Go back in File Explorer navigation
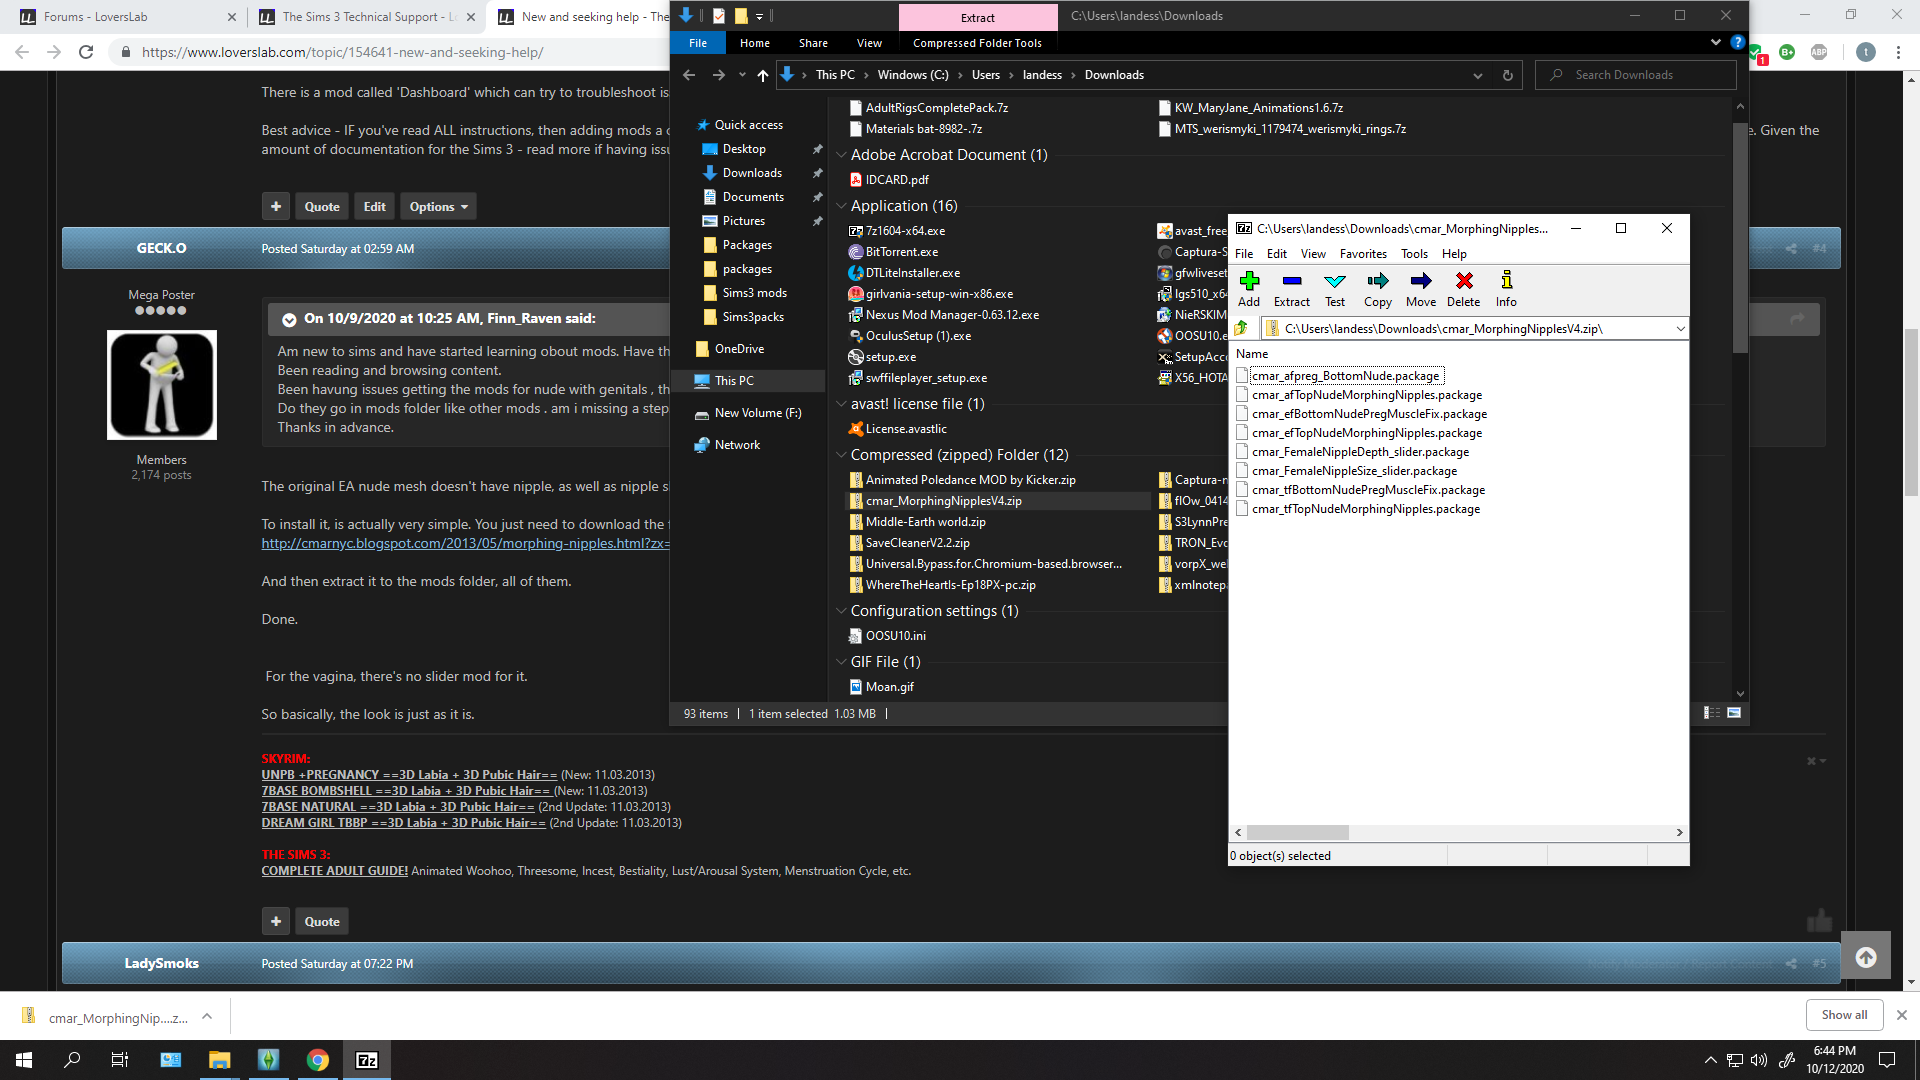 (689, 75)
